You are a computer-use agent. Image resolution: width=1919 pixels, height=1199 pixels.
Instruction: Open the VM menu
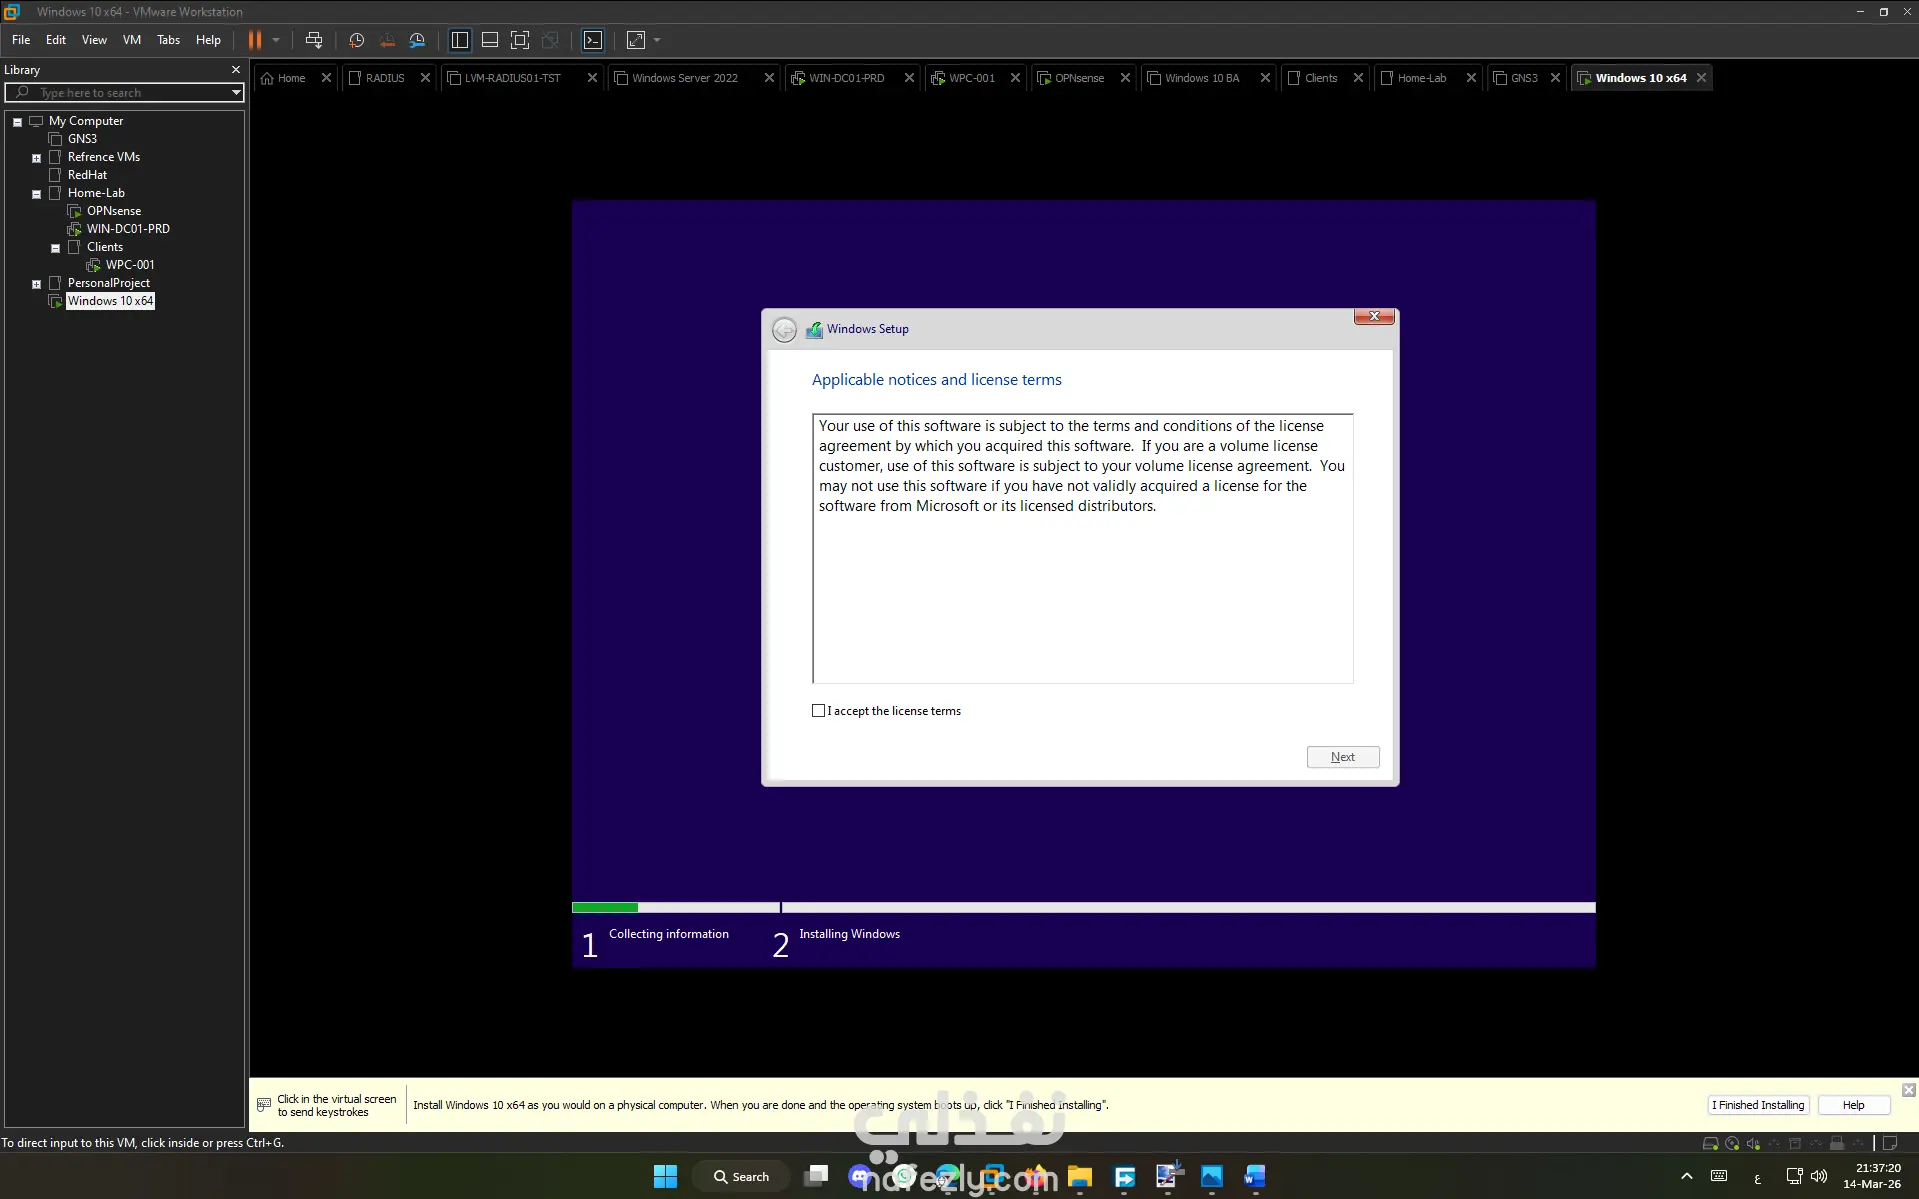coord(132,40)
